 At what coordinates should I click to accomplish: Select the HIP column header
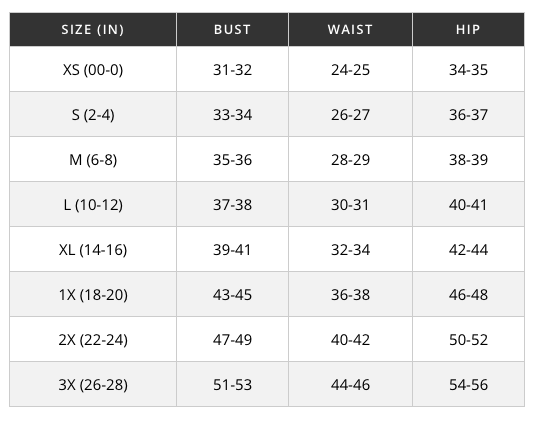[468, 30]
